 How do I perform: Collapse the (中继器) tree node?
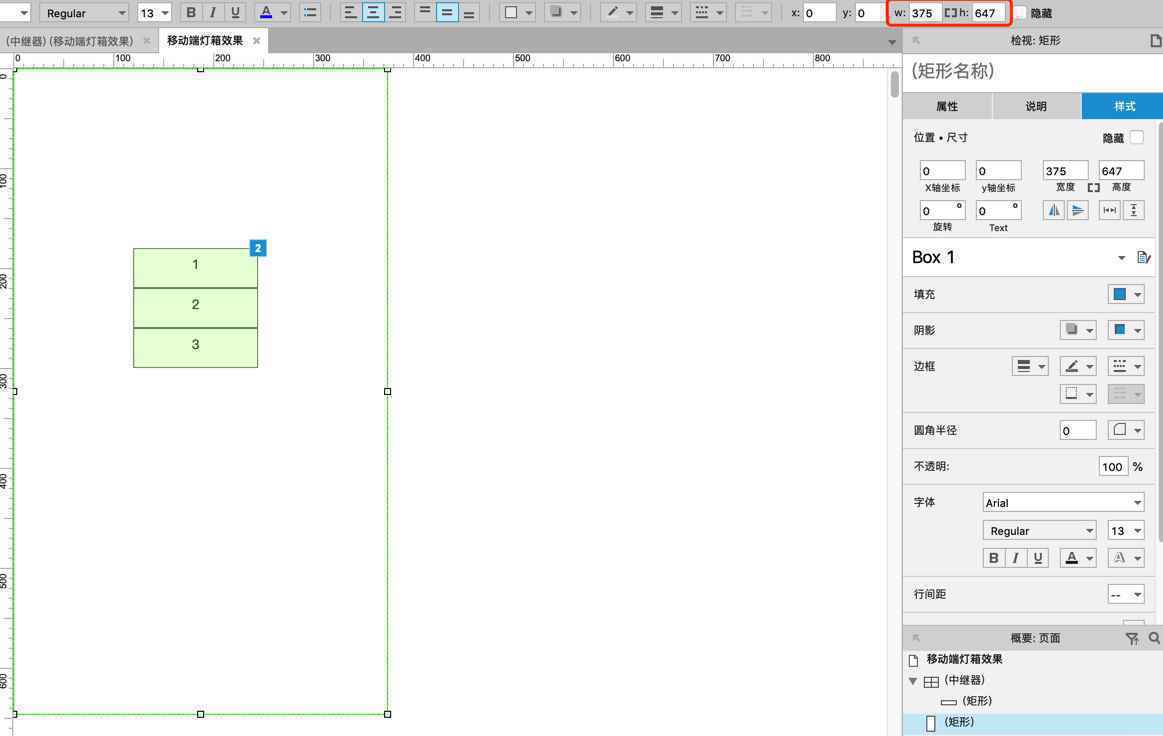(913, 680)
